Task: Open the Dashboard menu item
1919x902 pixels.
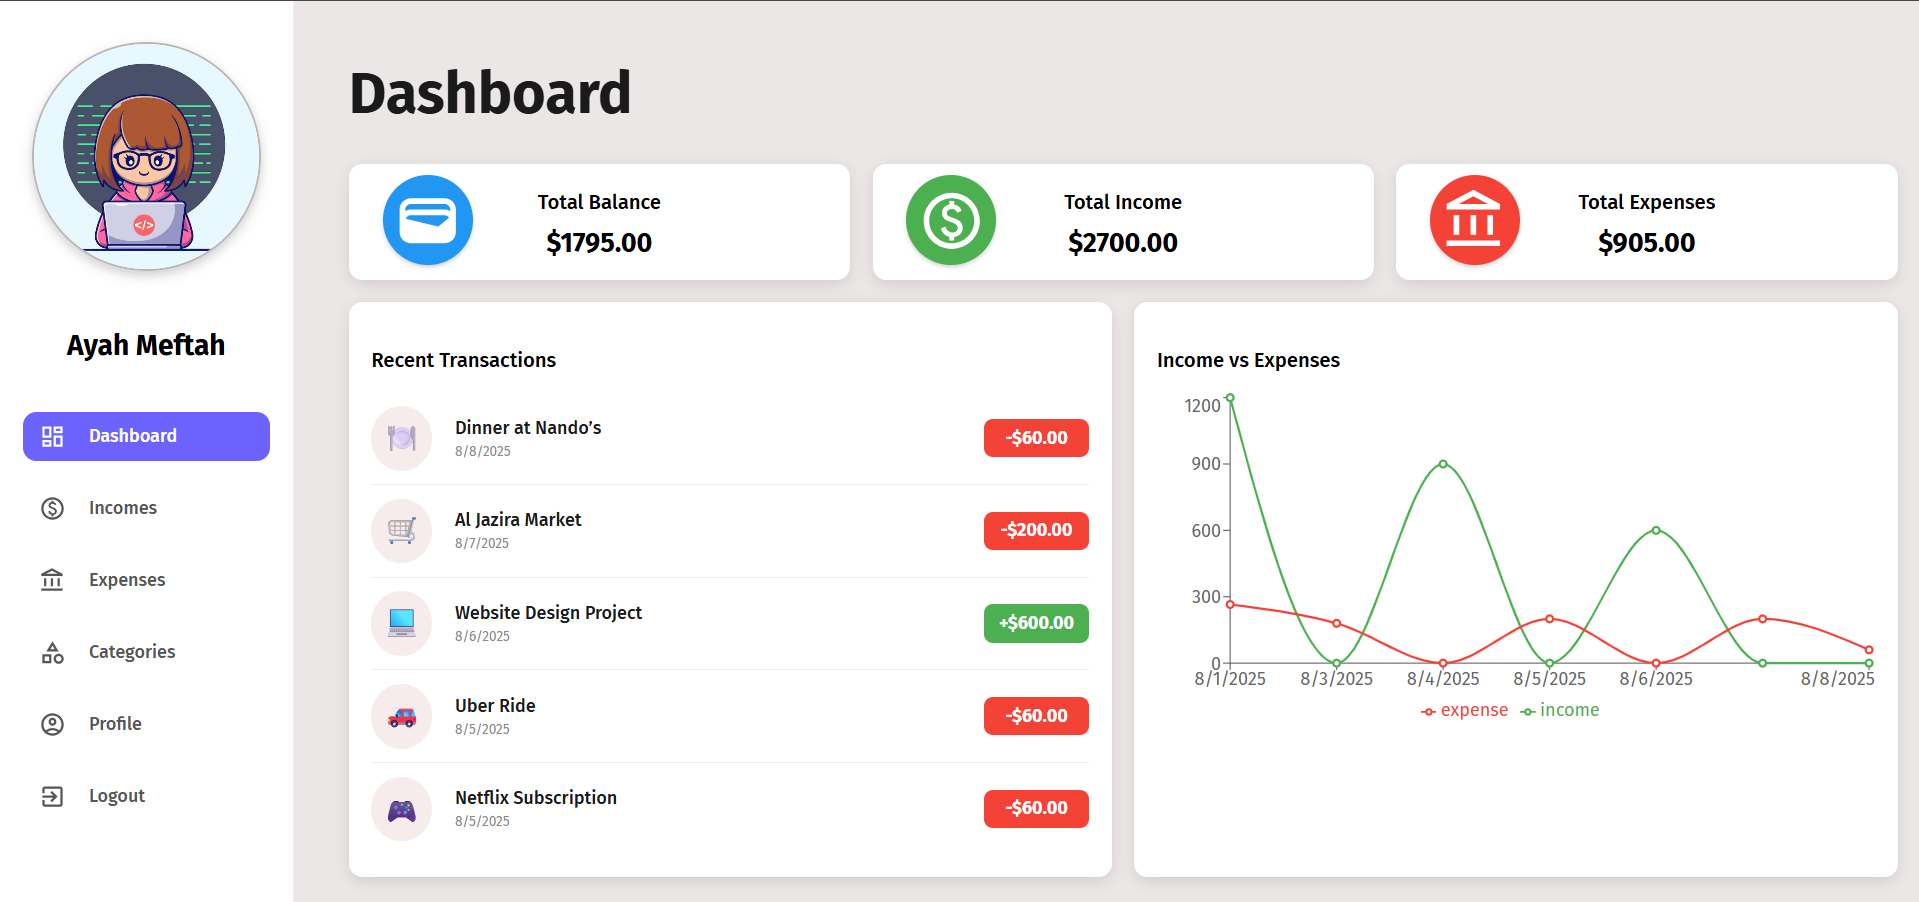Action: coord(146,436)
